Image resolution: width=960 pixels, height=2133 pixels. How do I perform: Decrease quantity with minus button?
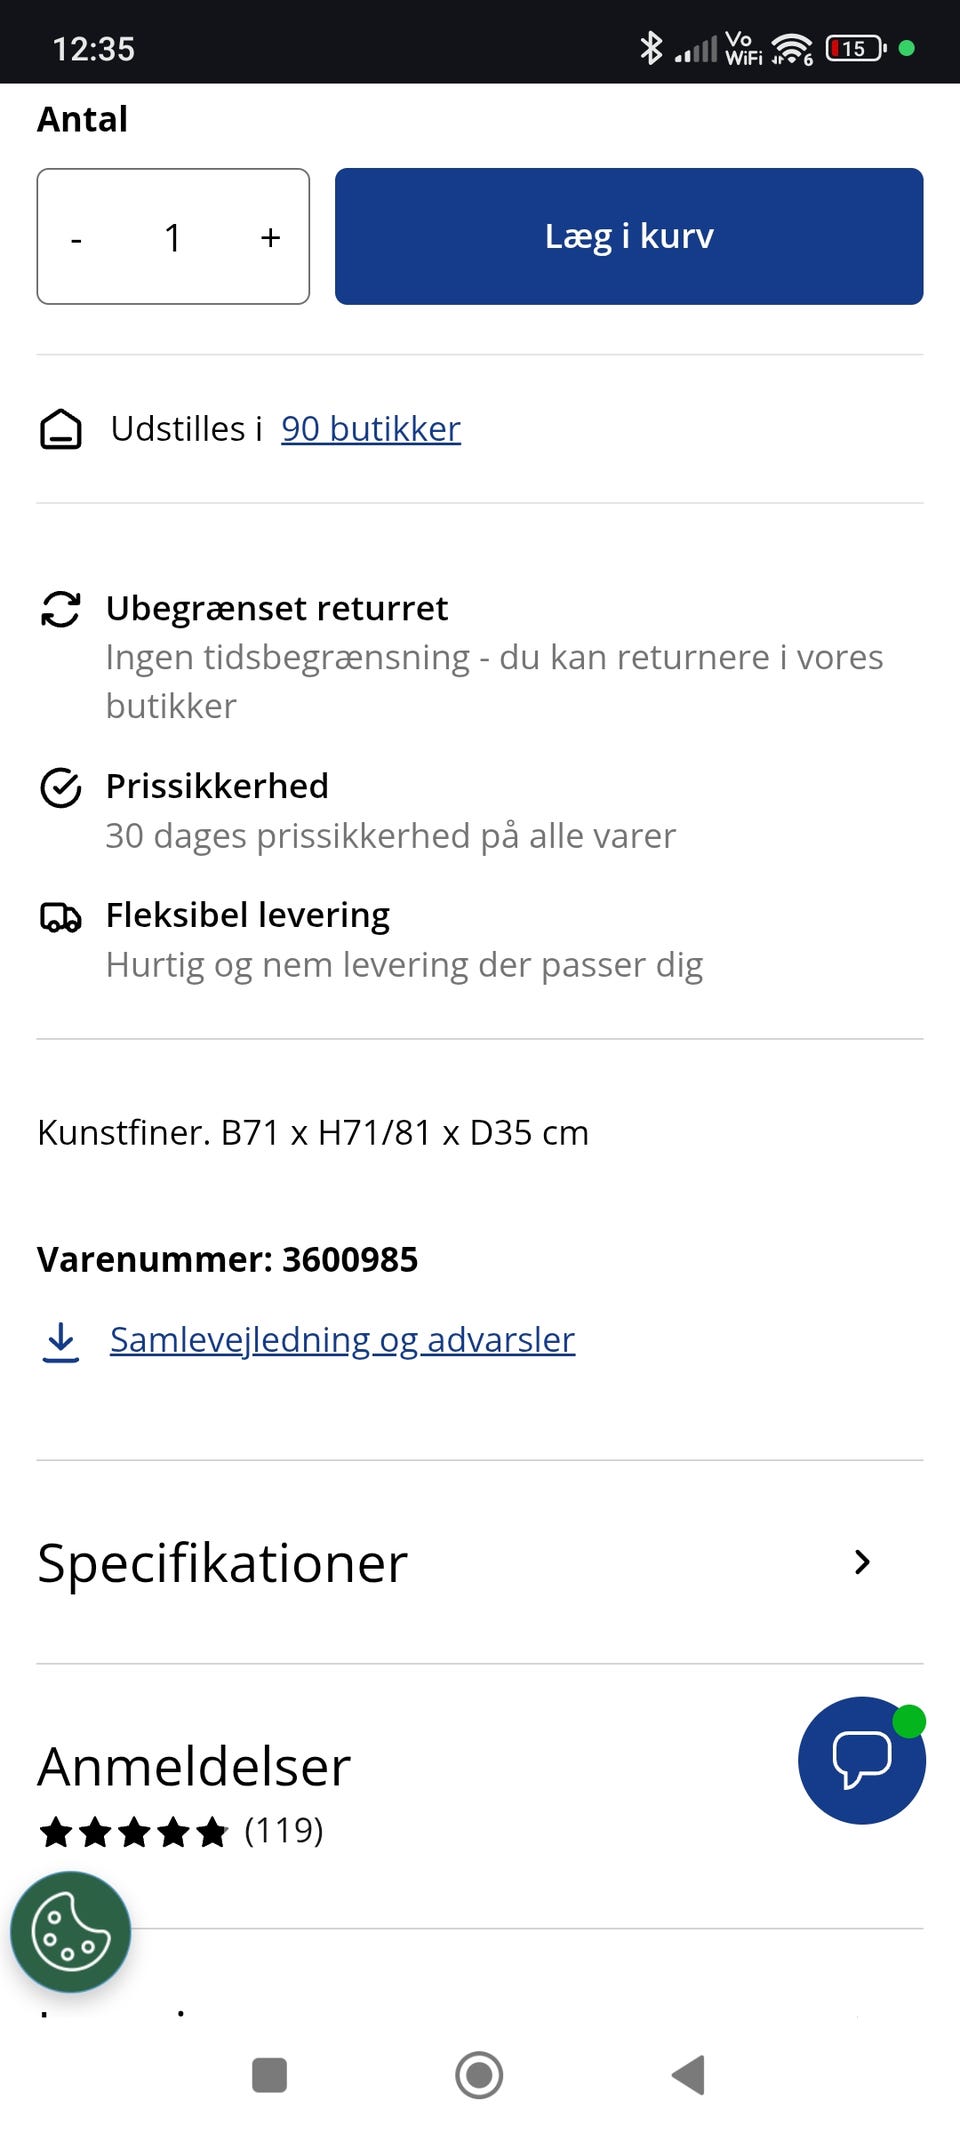76,238
